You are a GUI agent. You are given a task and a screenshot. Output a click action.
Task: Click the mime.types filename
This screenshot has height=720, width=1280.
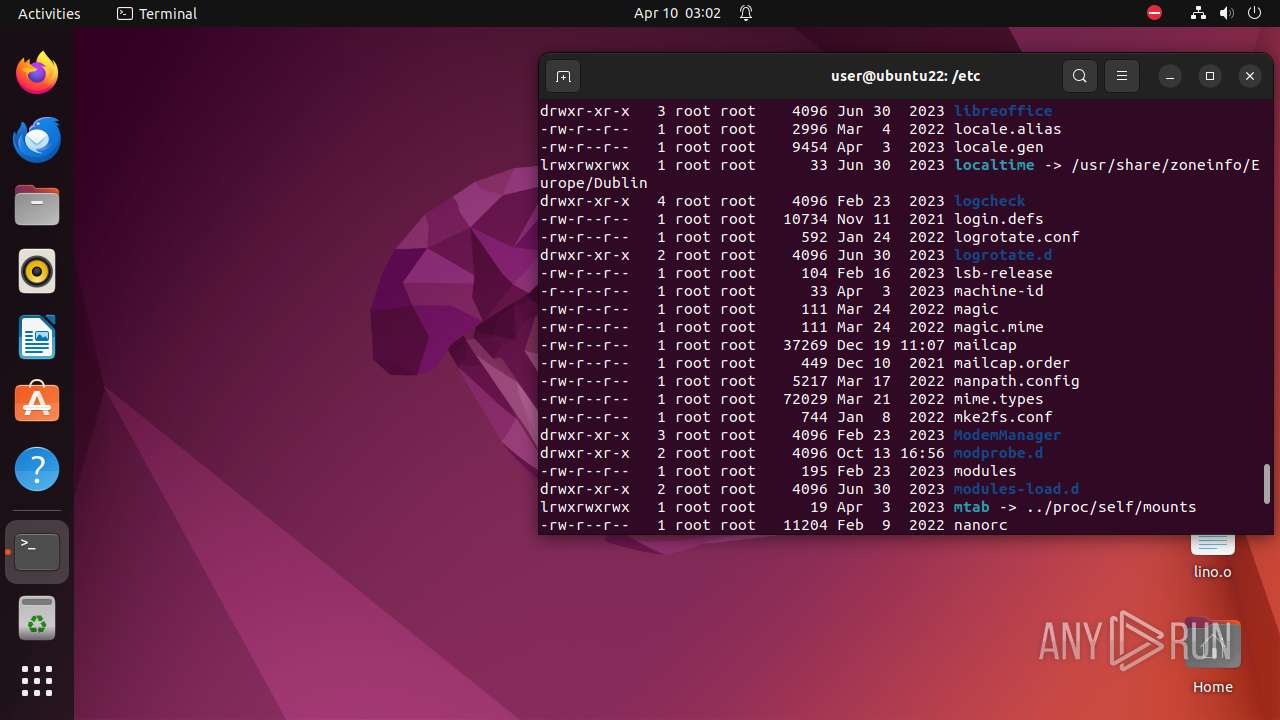click(x=999, y=399)
